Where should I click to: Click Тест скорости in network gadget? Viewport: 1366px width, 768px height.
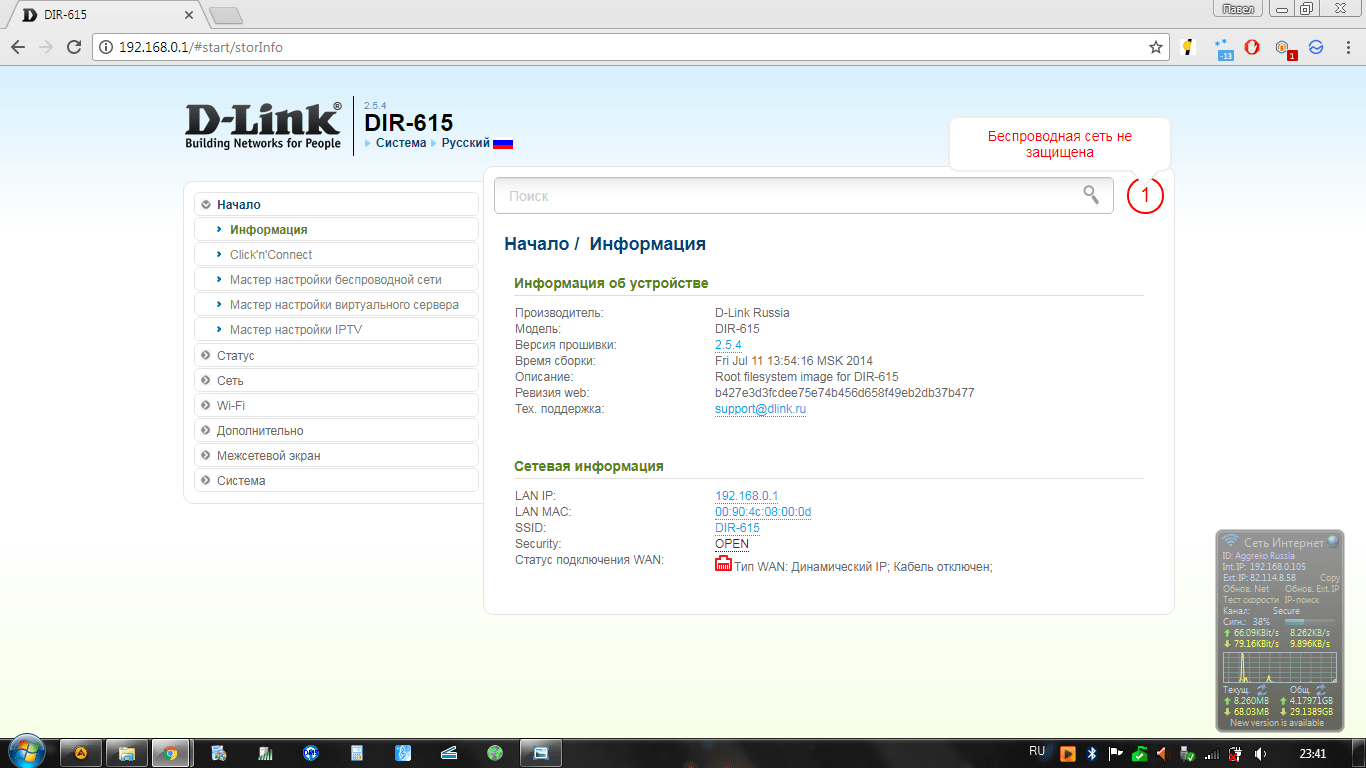point(1250,600)
